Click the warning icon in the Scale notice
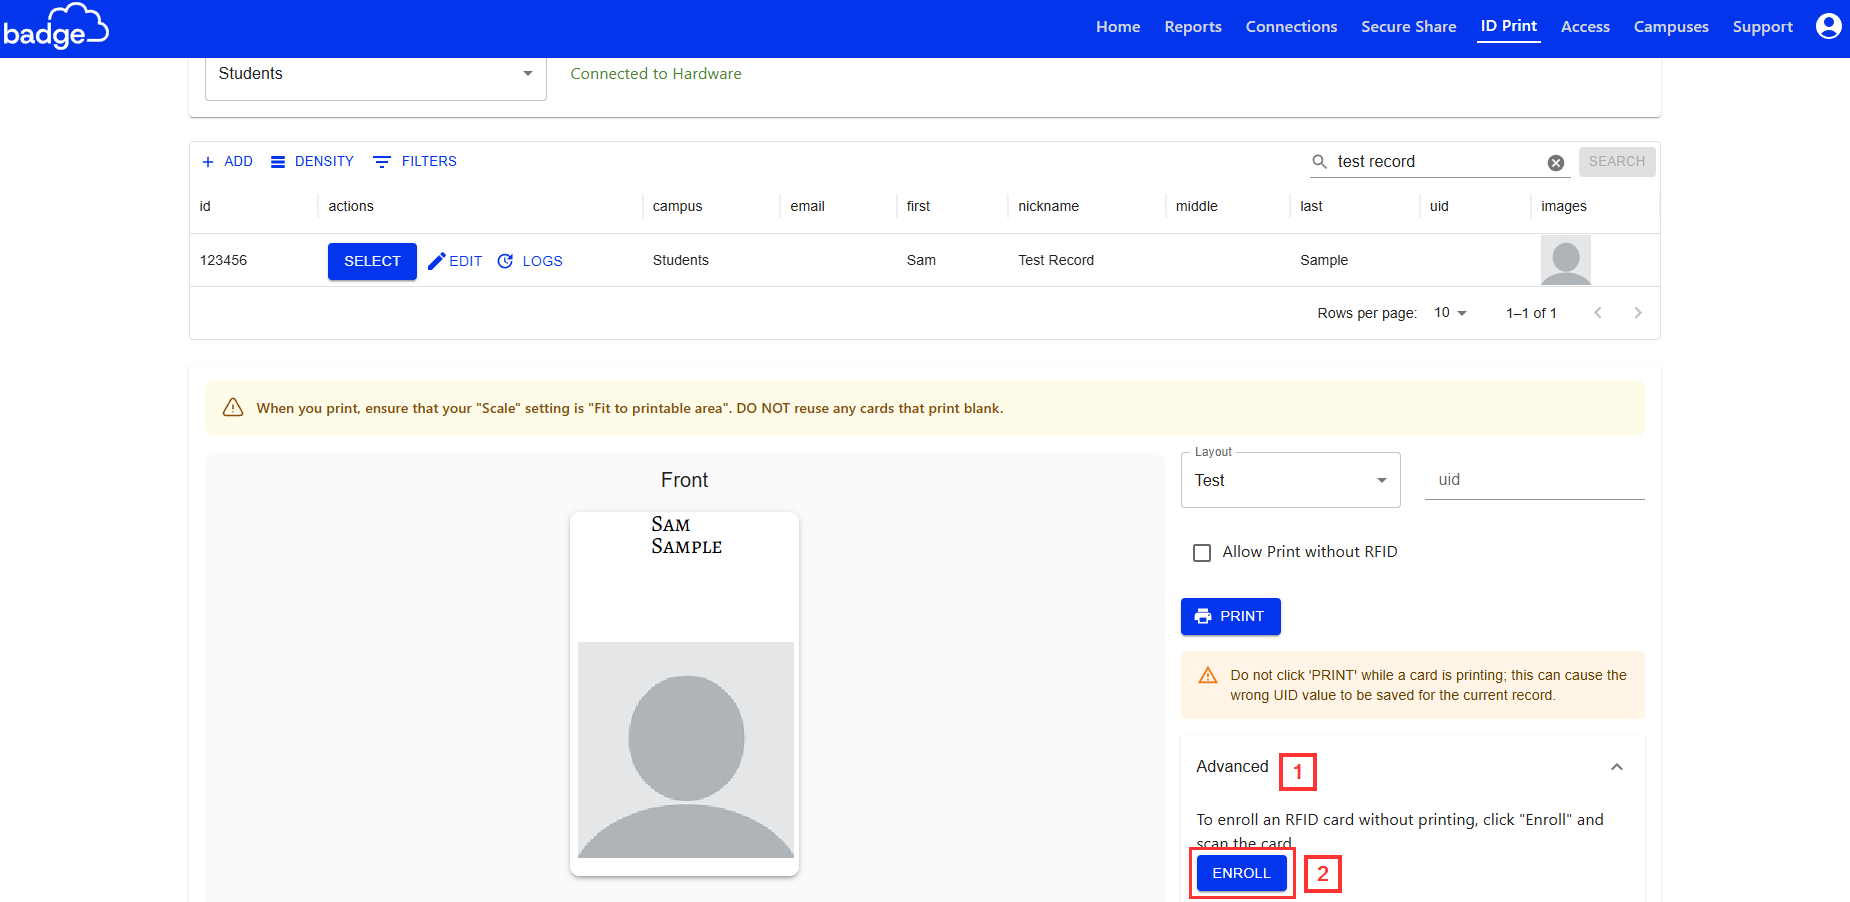 (x=233, y=407)
